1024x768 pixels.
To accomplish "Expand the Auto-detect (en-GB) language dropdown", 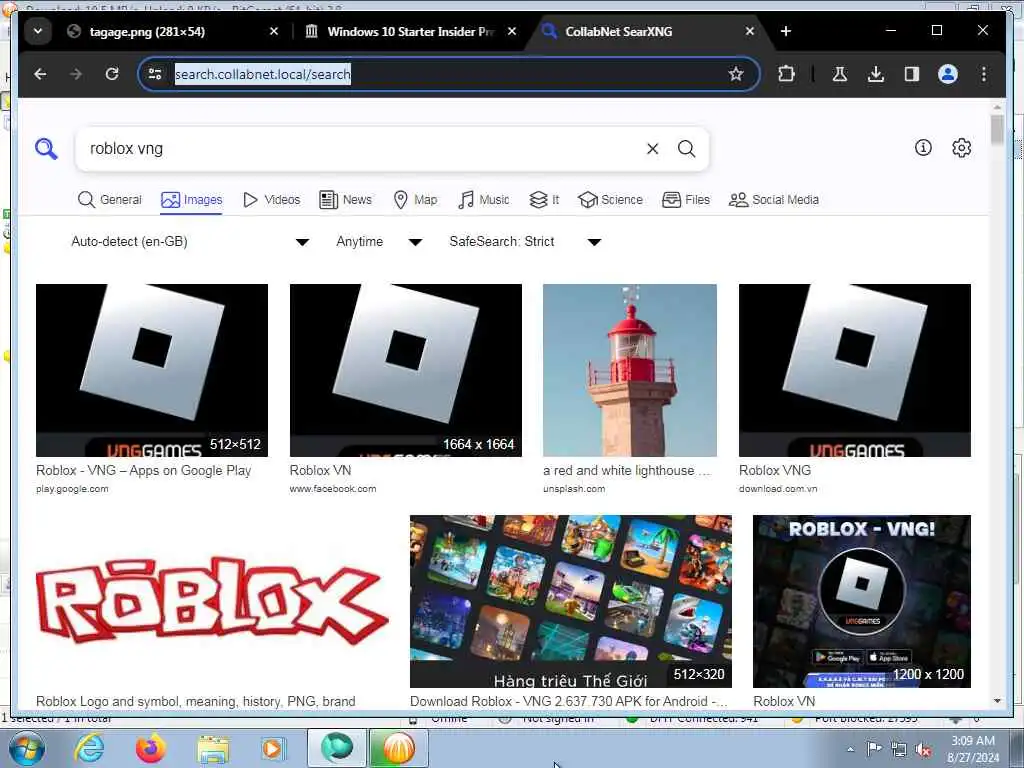I will point(189,242).
